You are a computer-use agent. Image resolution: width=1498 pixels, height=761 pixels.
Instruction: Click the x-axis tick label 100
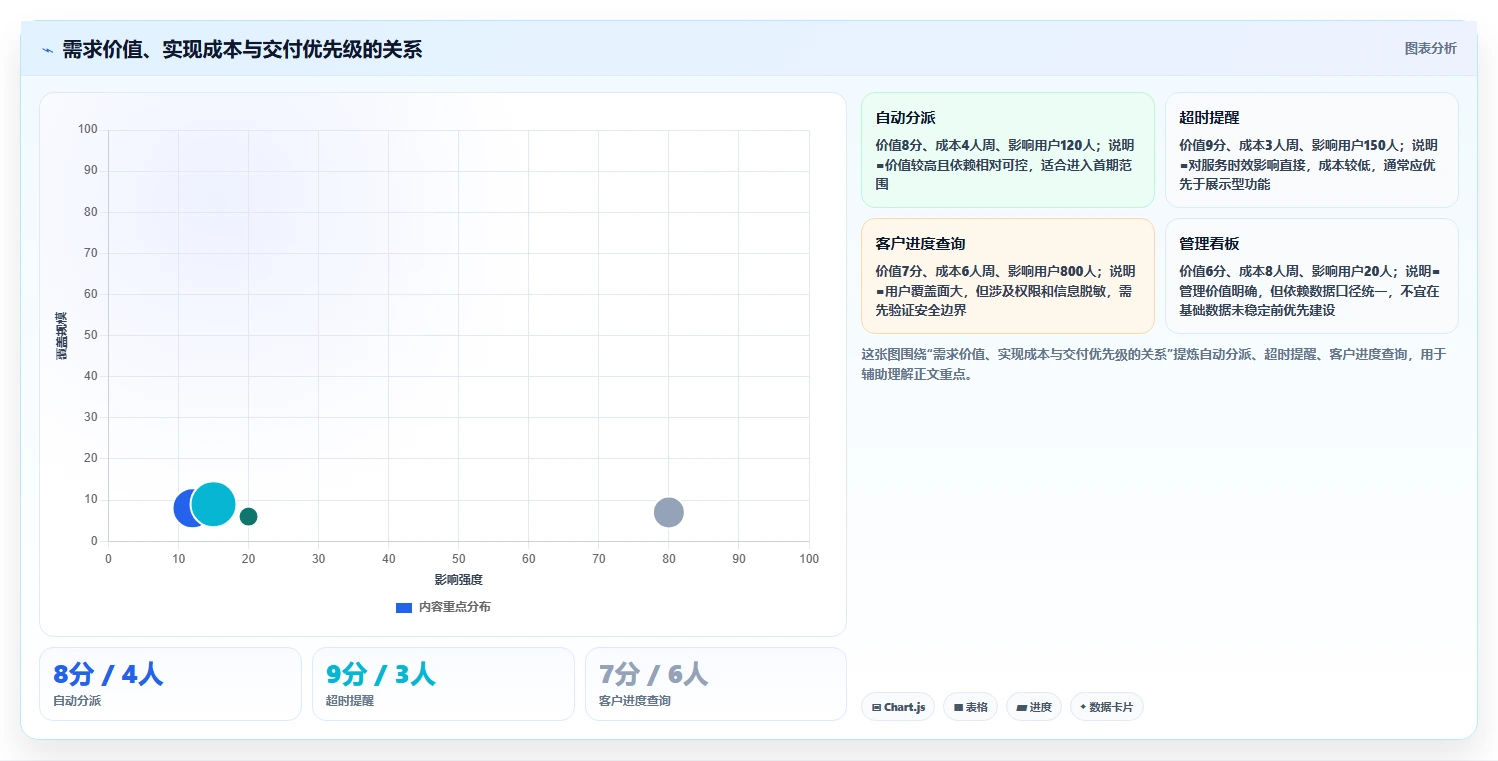click(x=809, y=559)
